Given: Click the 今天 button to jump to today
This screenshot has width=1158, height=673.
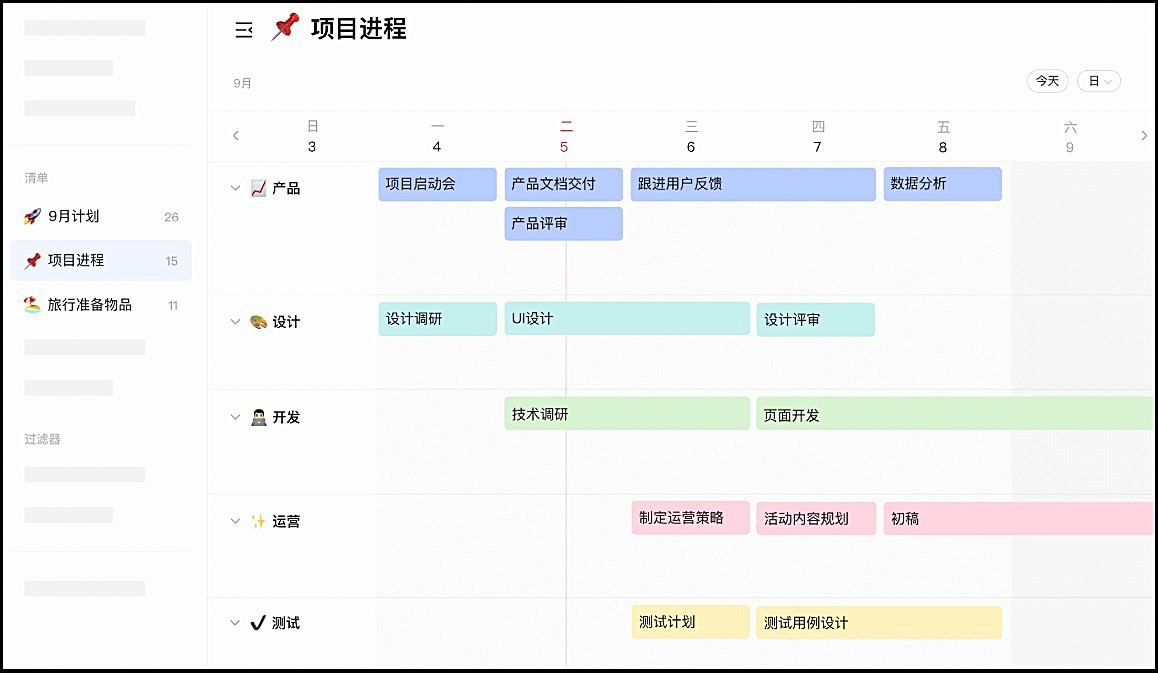Looking at the screenshot, I should click(x=1047, y=81).
